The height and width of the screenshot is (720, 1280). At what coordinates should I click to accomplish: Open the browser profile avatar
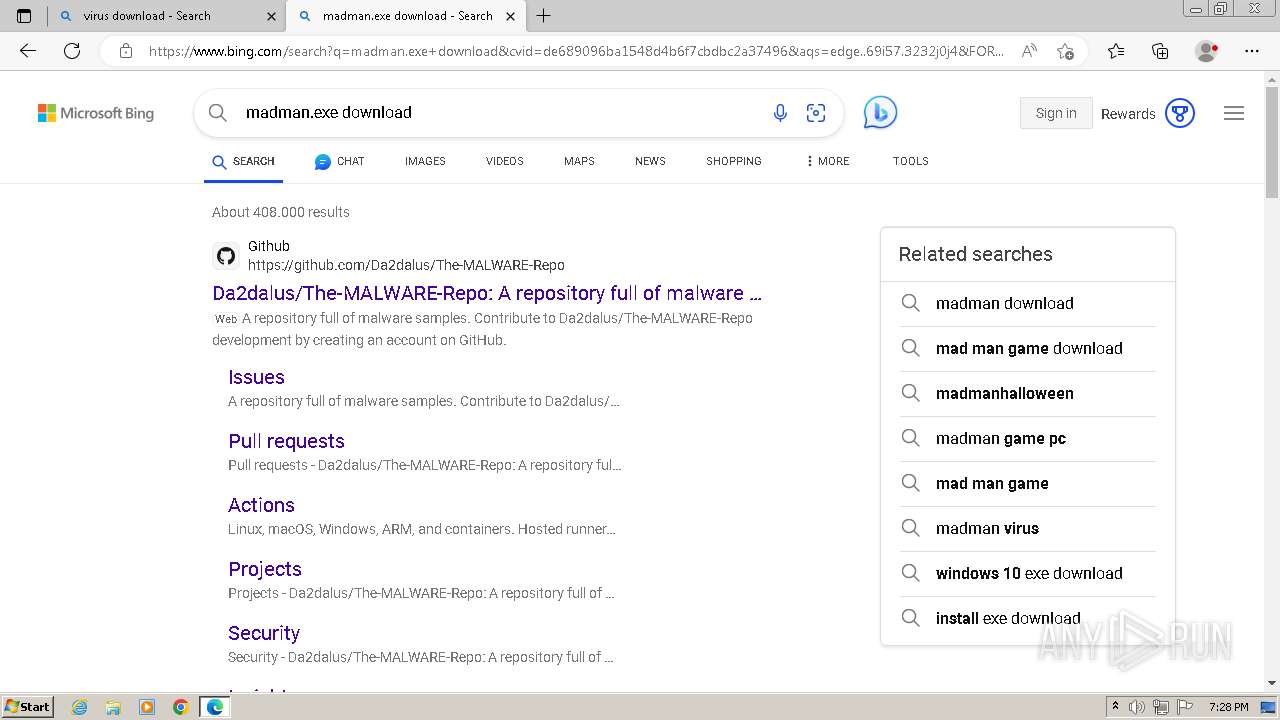pos(1207,51)
